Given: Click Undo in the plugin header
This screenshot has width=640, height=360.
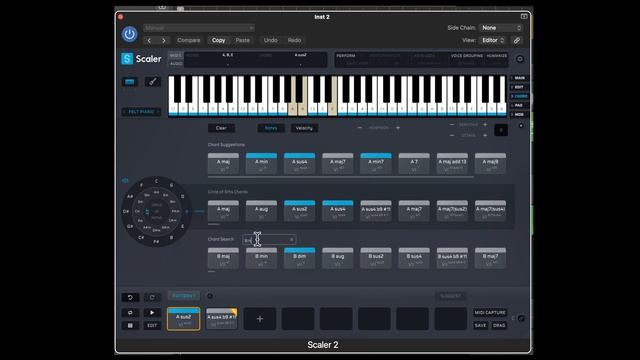Looking at the screenshot, I should pos(270,40).
